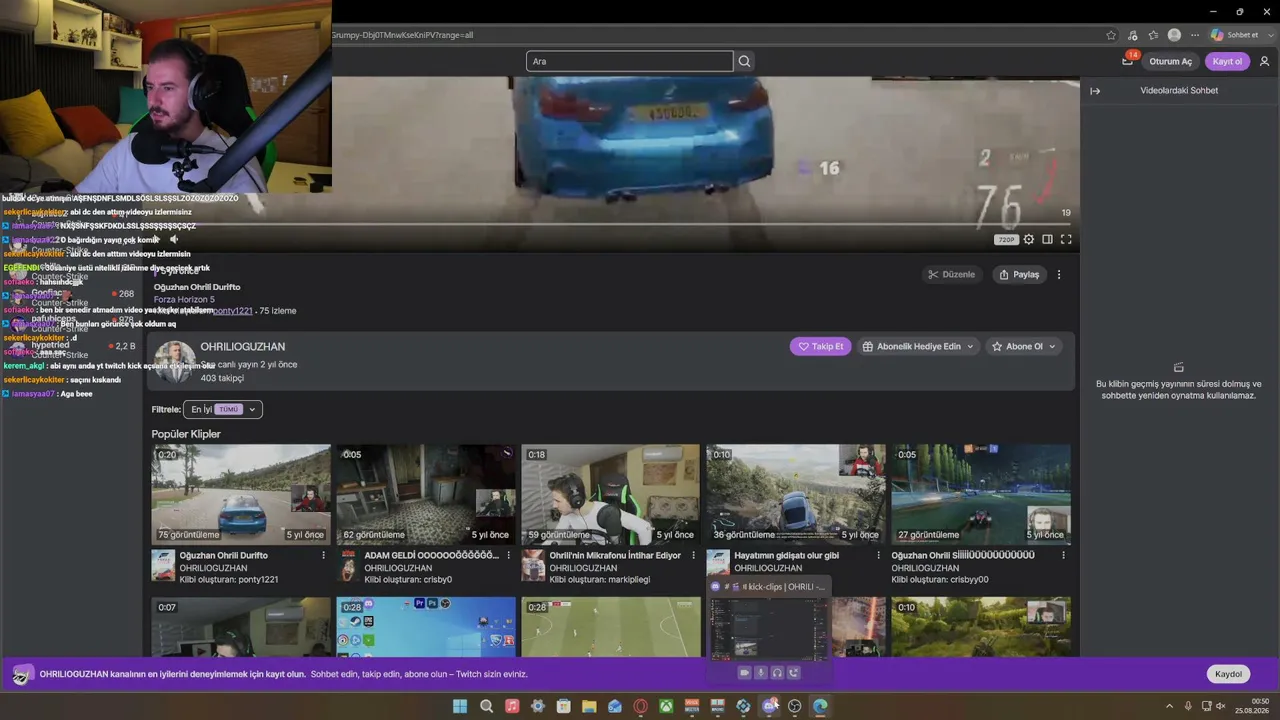Open options for ADAM GELDİ clip
Image resolution: width=1280 pixels, height=720 pixels.
coord(508,555)
